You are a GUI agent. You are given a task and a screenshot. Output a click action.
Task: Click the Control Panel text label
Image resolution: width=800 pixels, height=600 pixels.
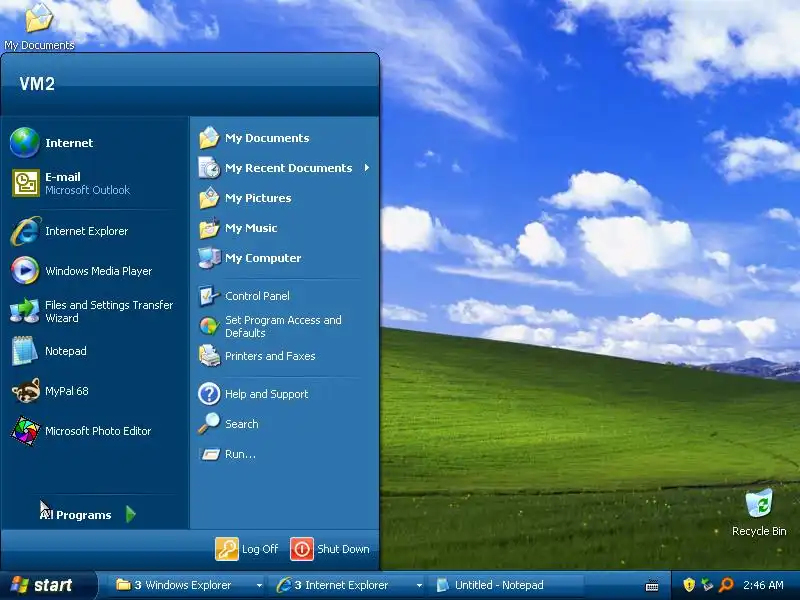tap(257, 296)
